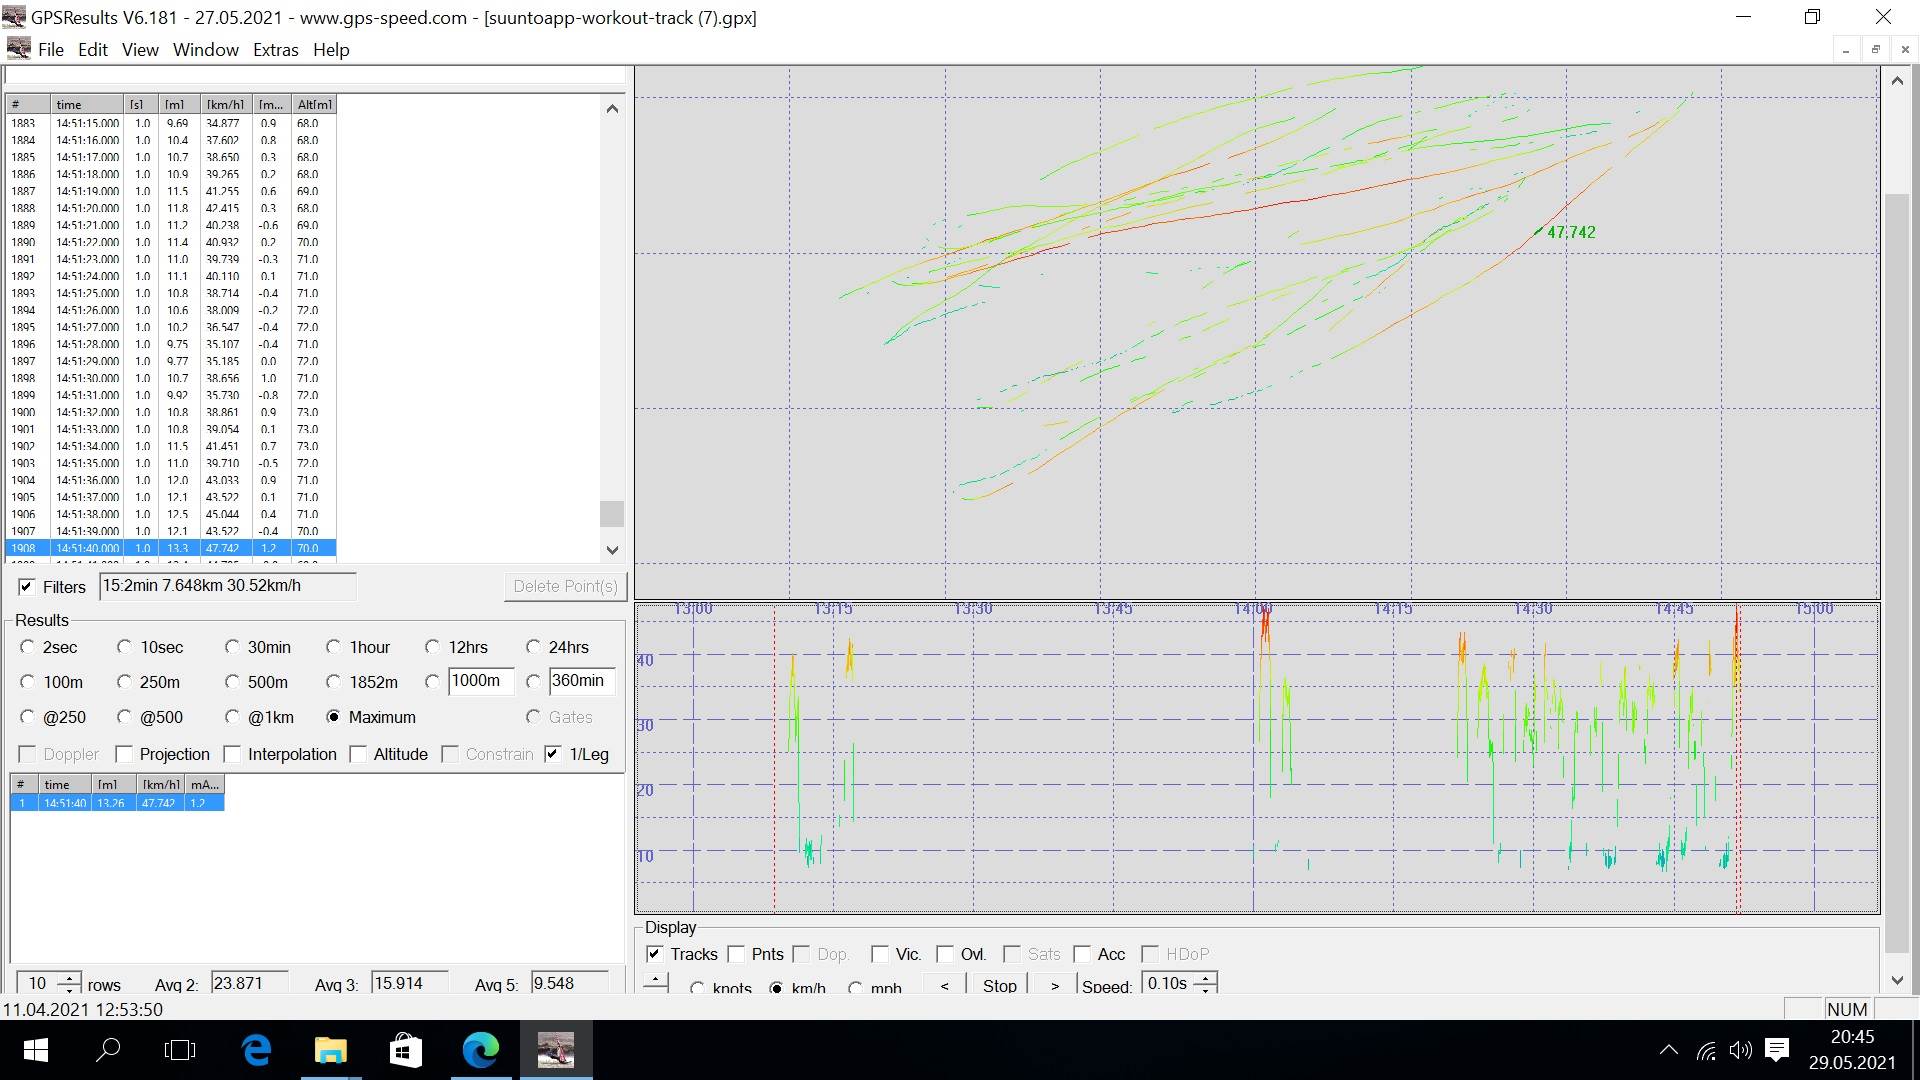Image resolution: width=1920 pixels, height=1080 pixels.
Task: Open File Explorer in the taskbar
Action: pyautogui.click(x=331, y=1050)
